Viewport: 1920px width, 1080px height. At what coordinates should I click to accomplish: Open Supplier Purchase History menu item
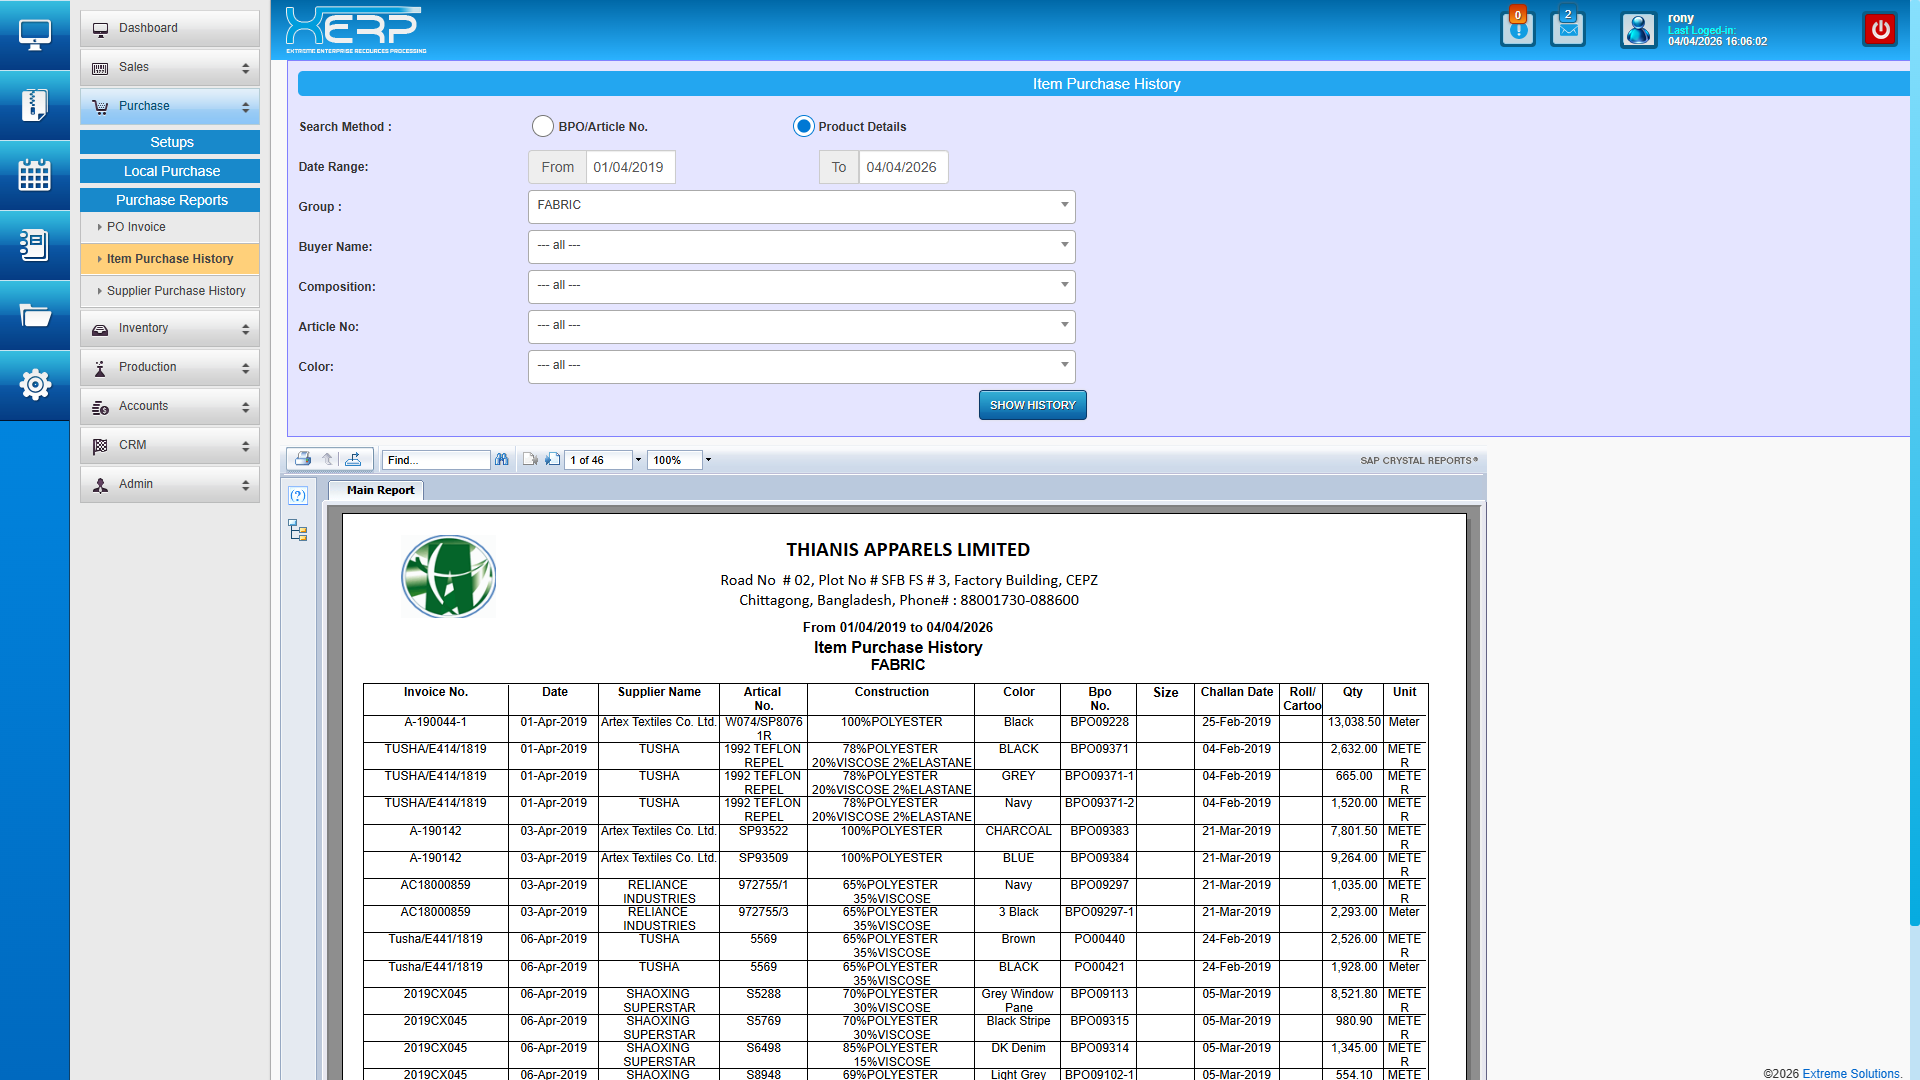(176, 291)
